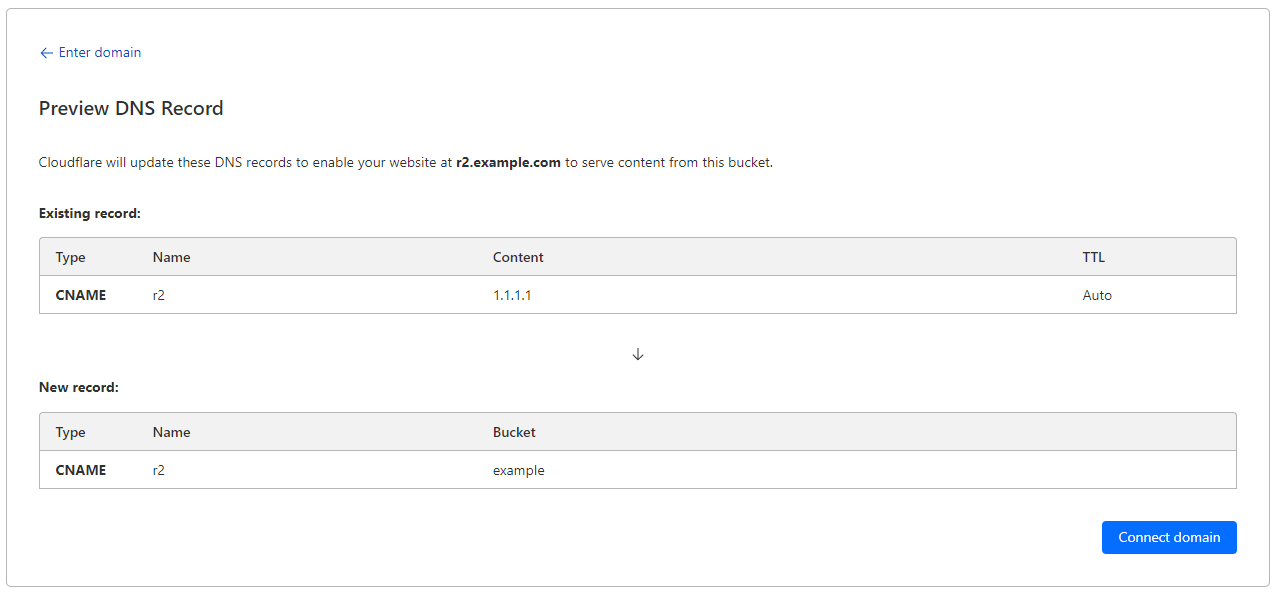Open the Enter domain page

tap(99, 52)
